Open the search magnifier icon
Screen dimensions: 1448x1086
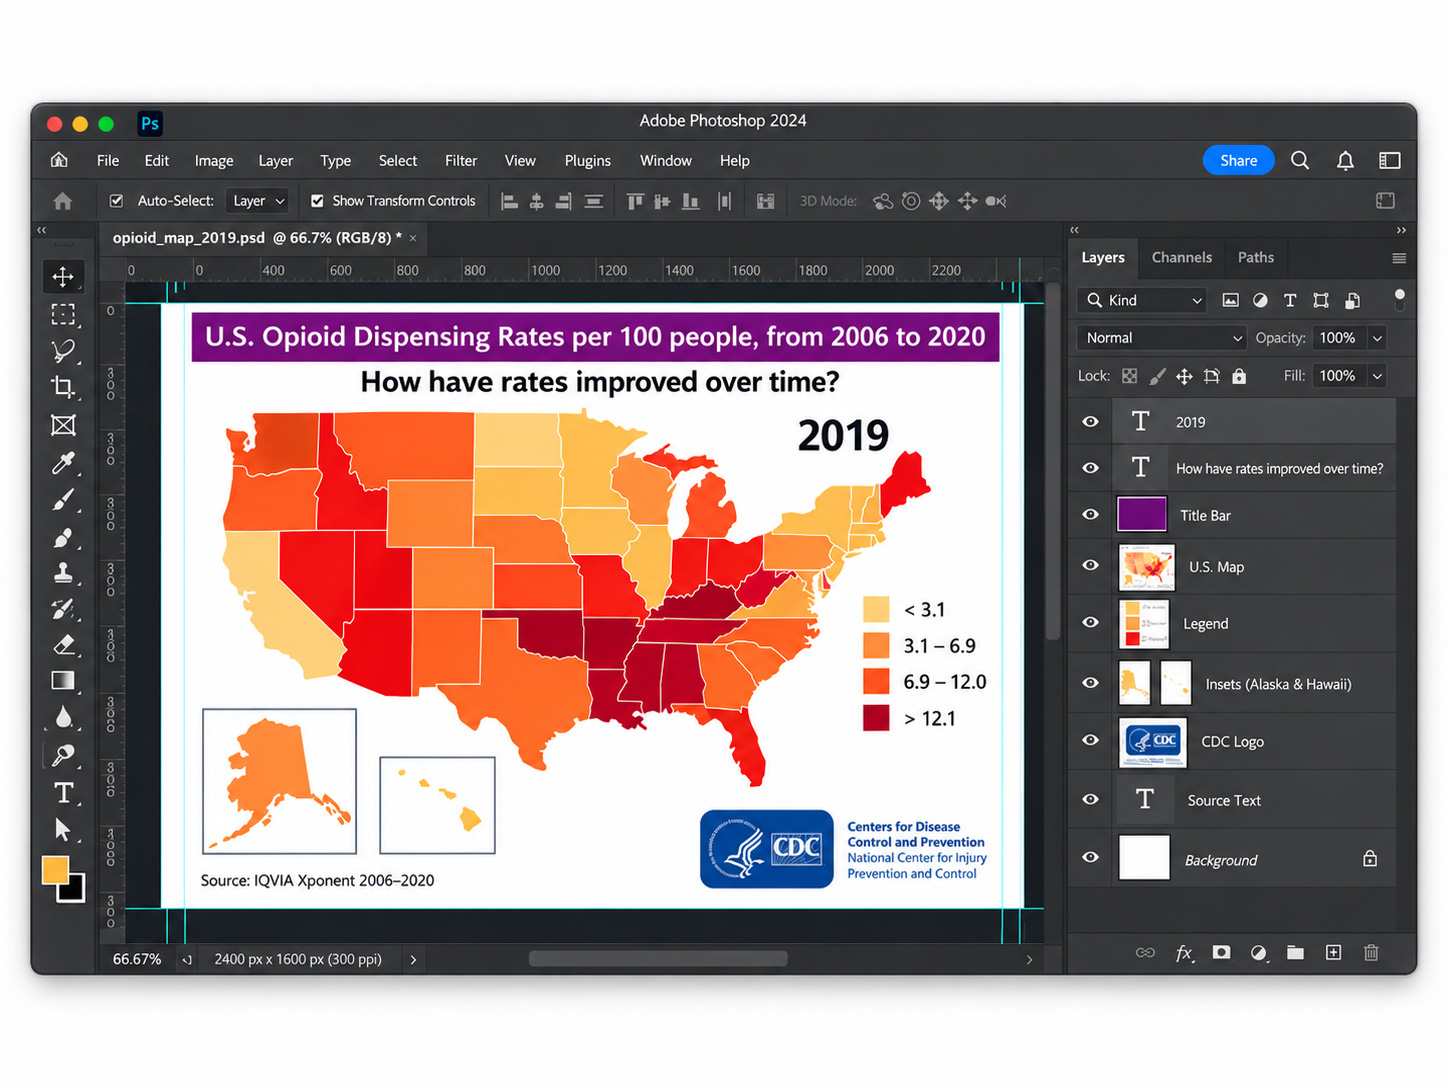pyautogui.click(x=1300, y=160)
